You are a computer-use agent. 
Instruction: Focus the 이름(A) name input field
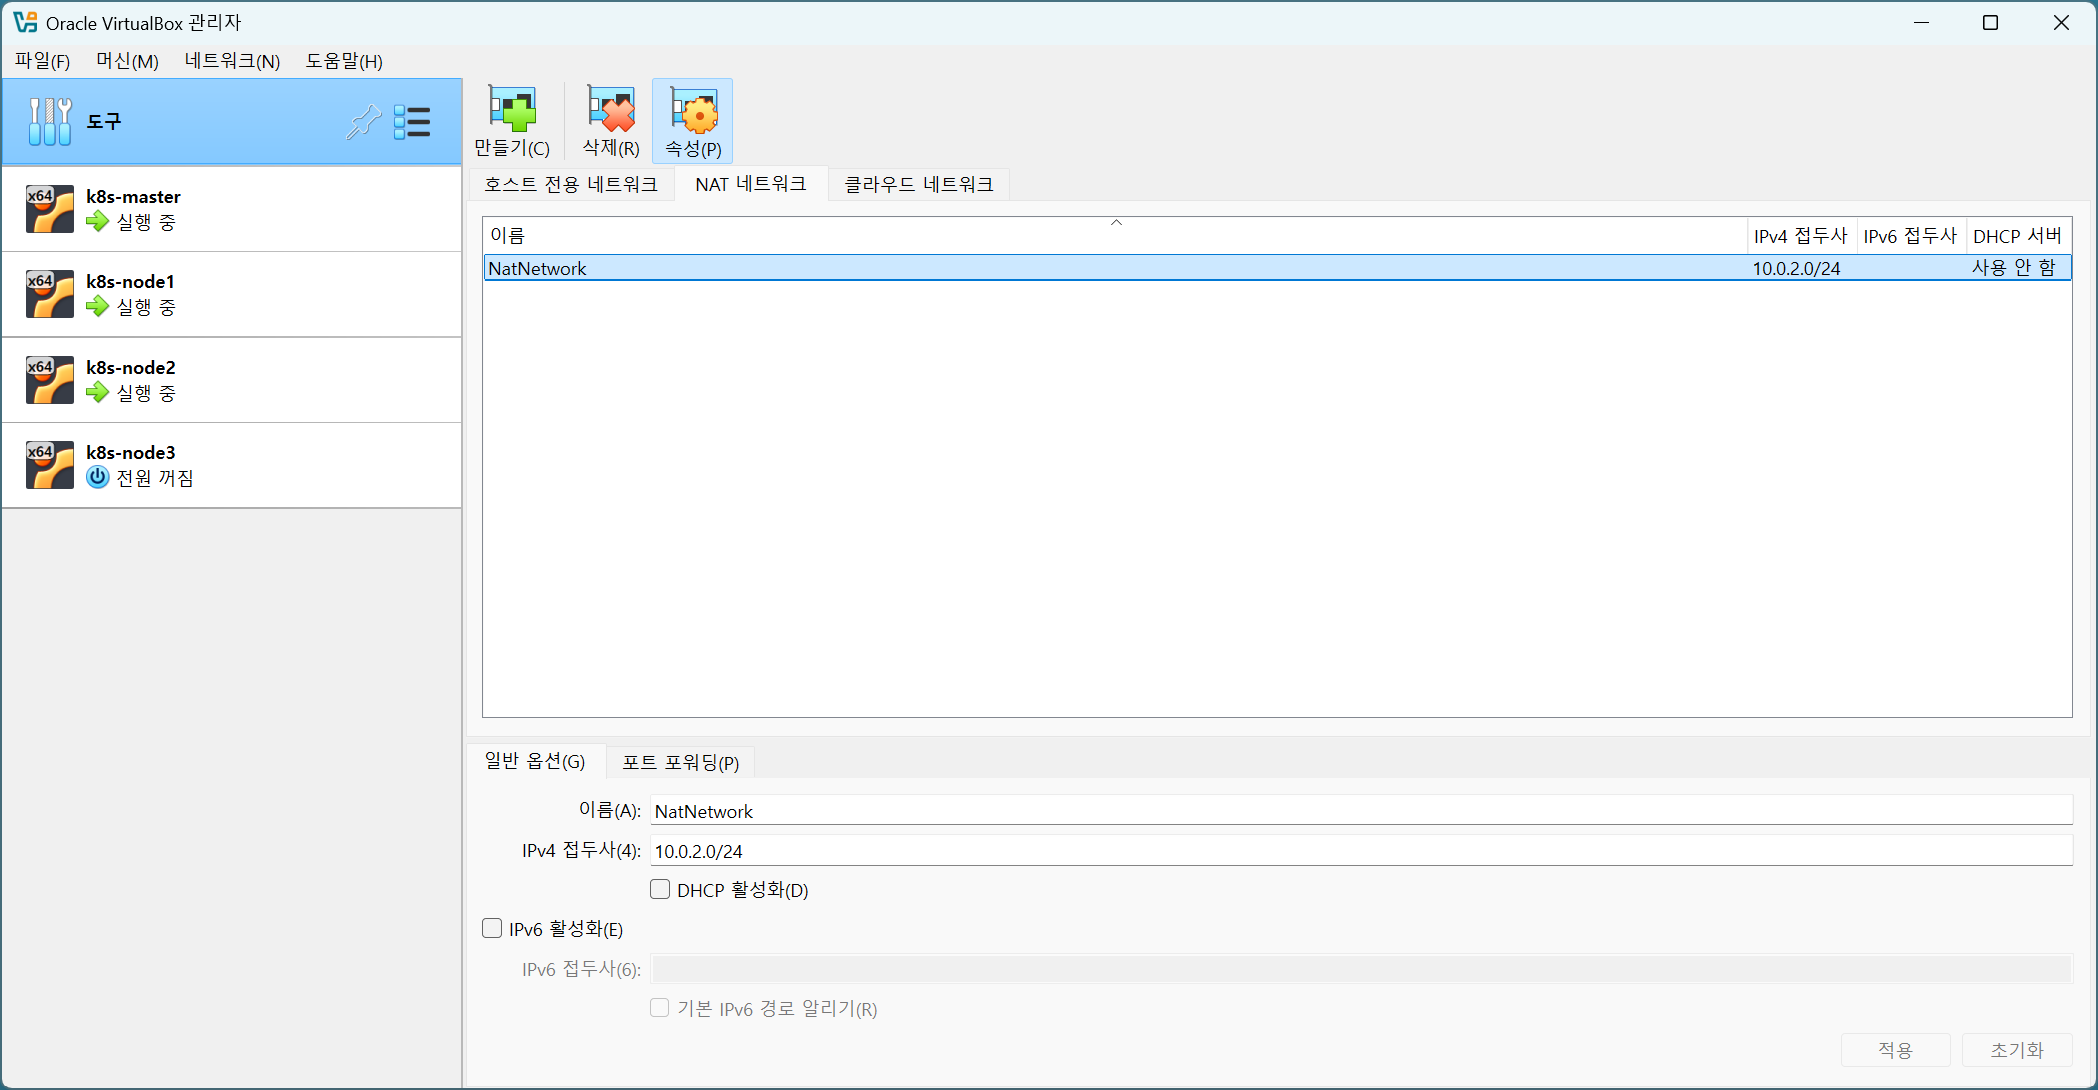click(x=1361, y=811)
